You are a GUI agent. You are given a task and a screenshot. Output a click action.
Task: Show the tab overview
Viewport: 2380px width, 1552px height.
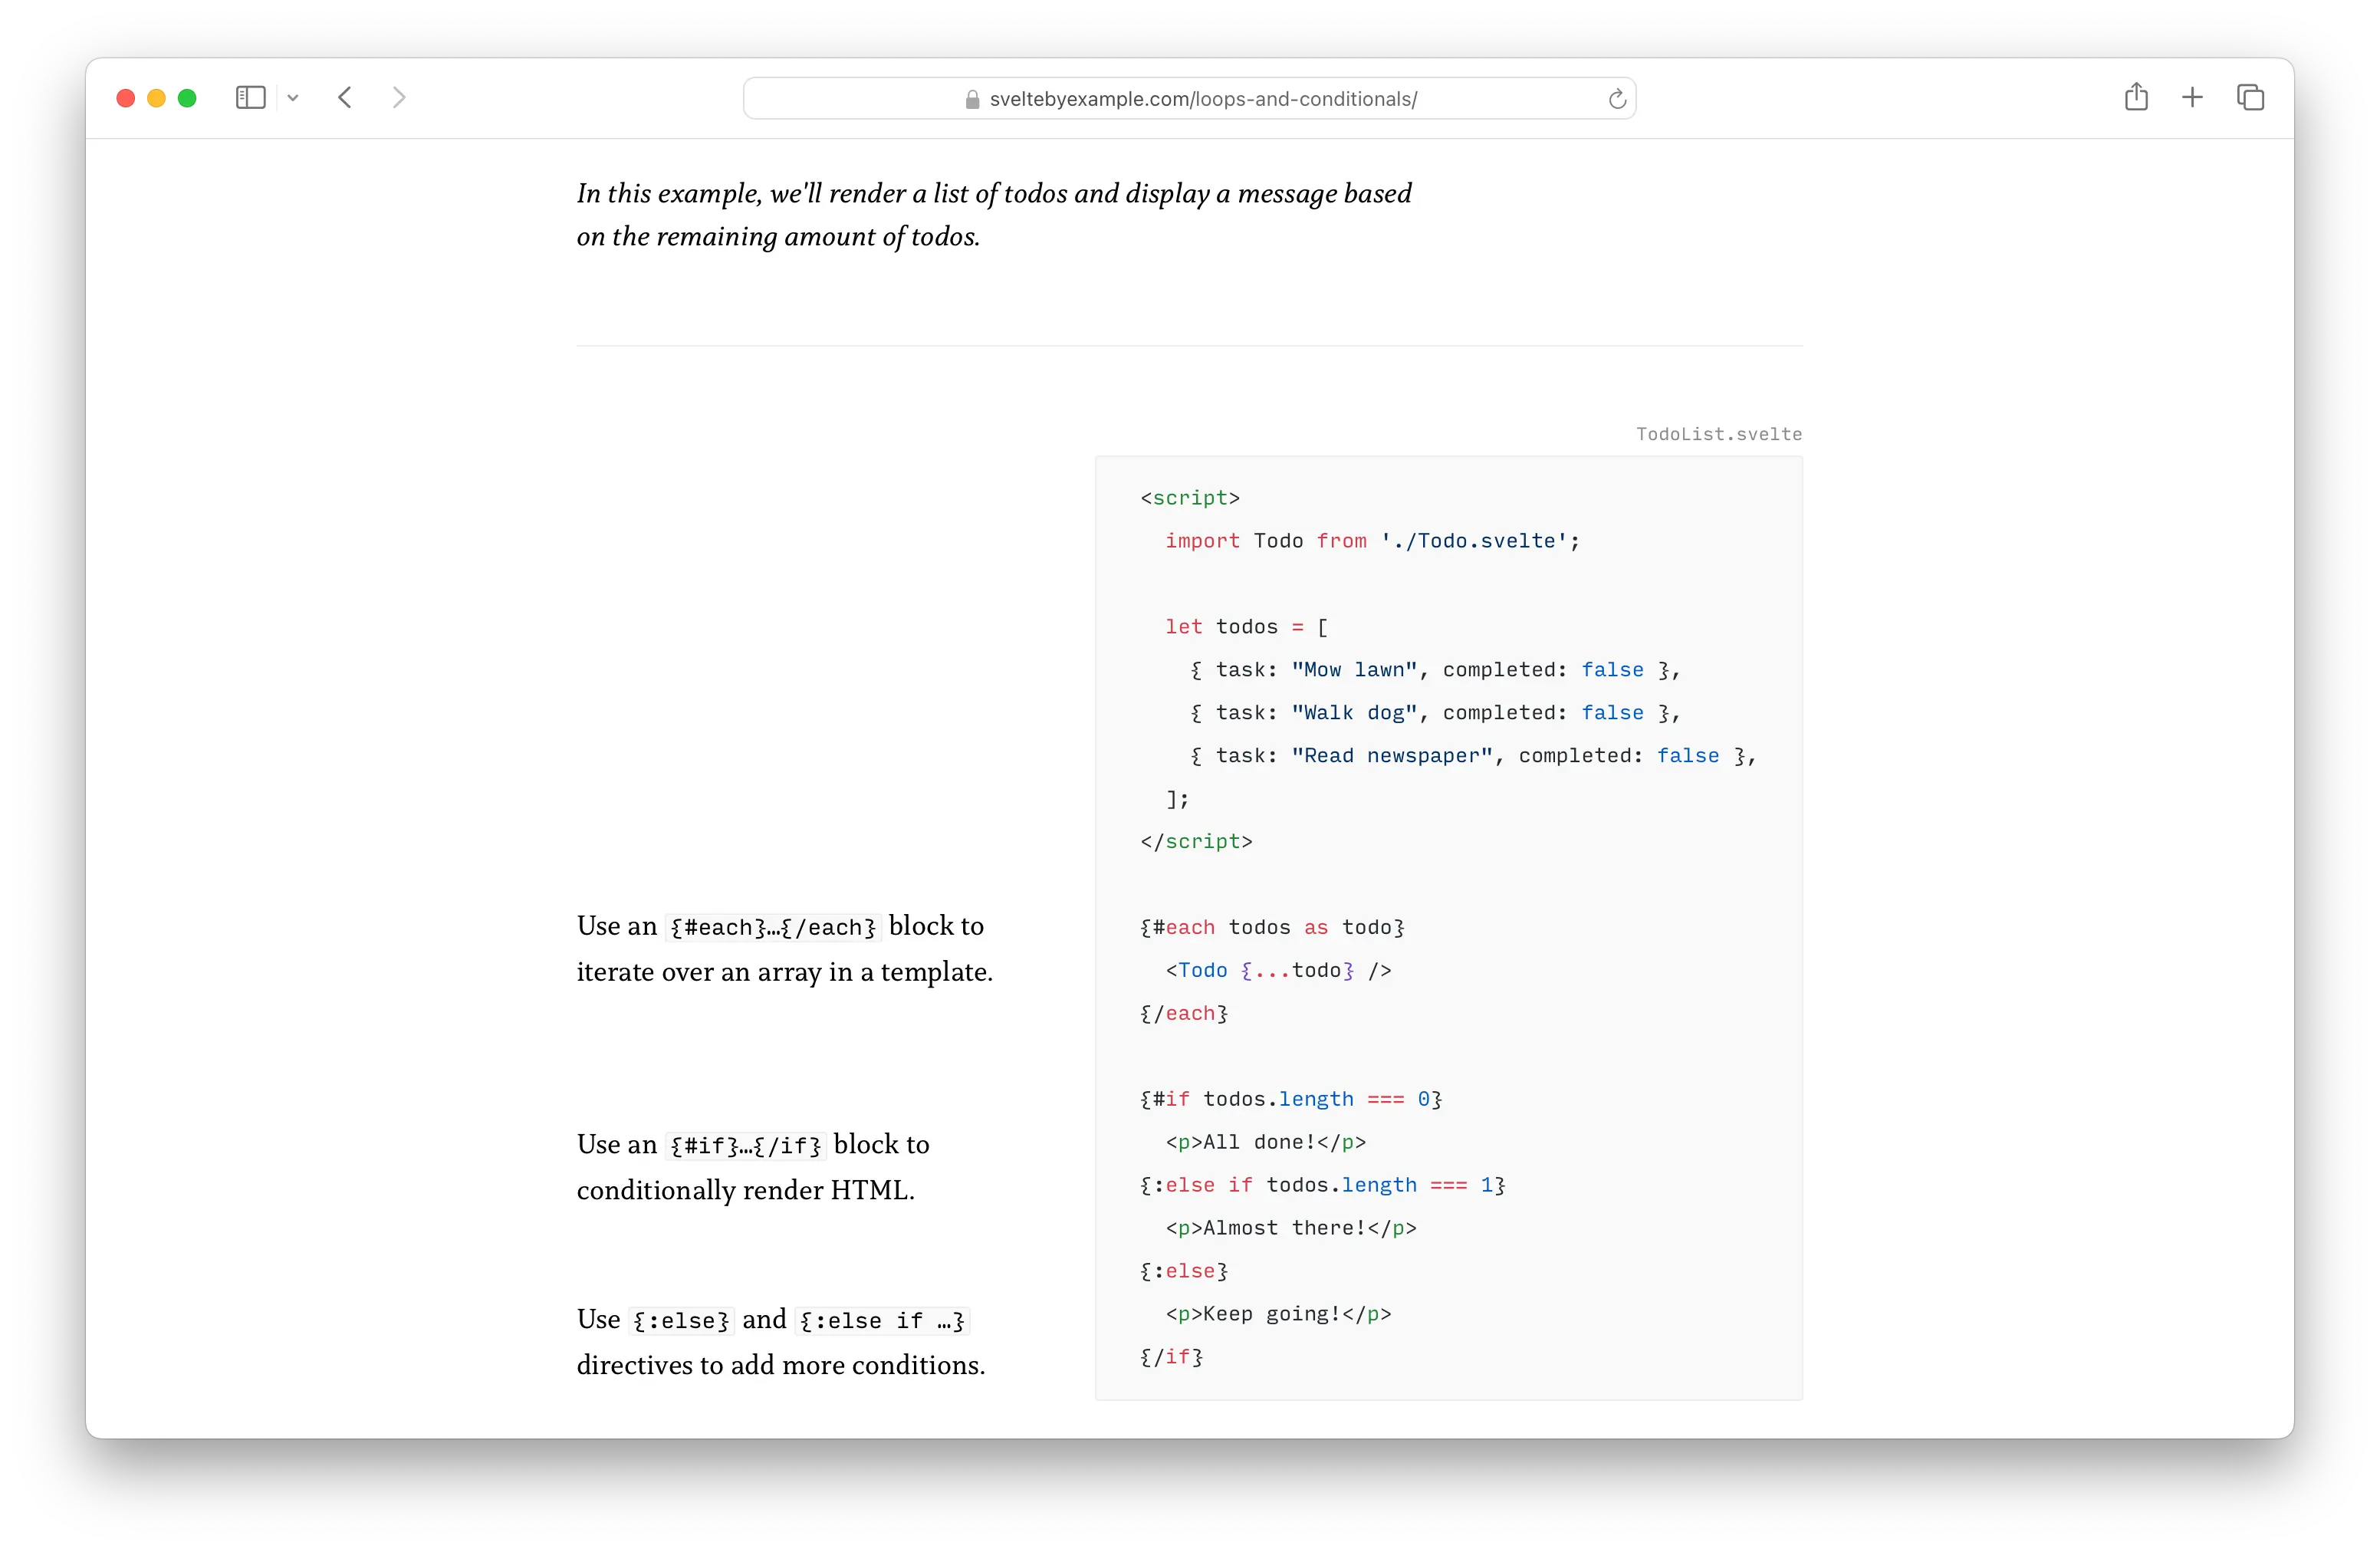(x=2250, y=96)
